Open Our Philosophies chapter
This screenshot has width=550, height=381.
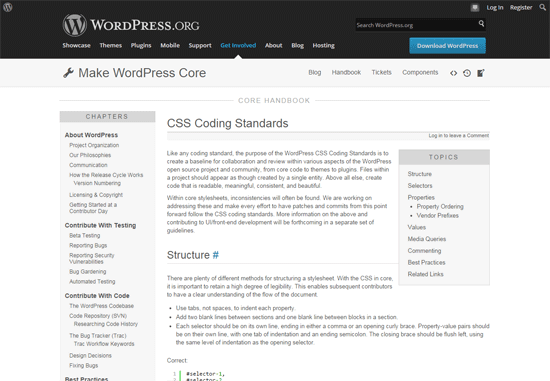tap(90, 155)
